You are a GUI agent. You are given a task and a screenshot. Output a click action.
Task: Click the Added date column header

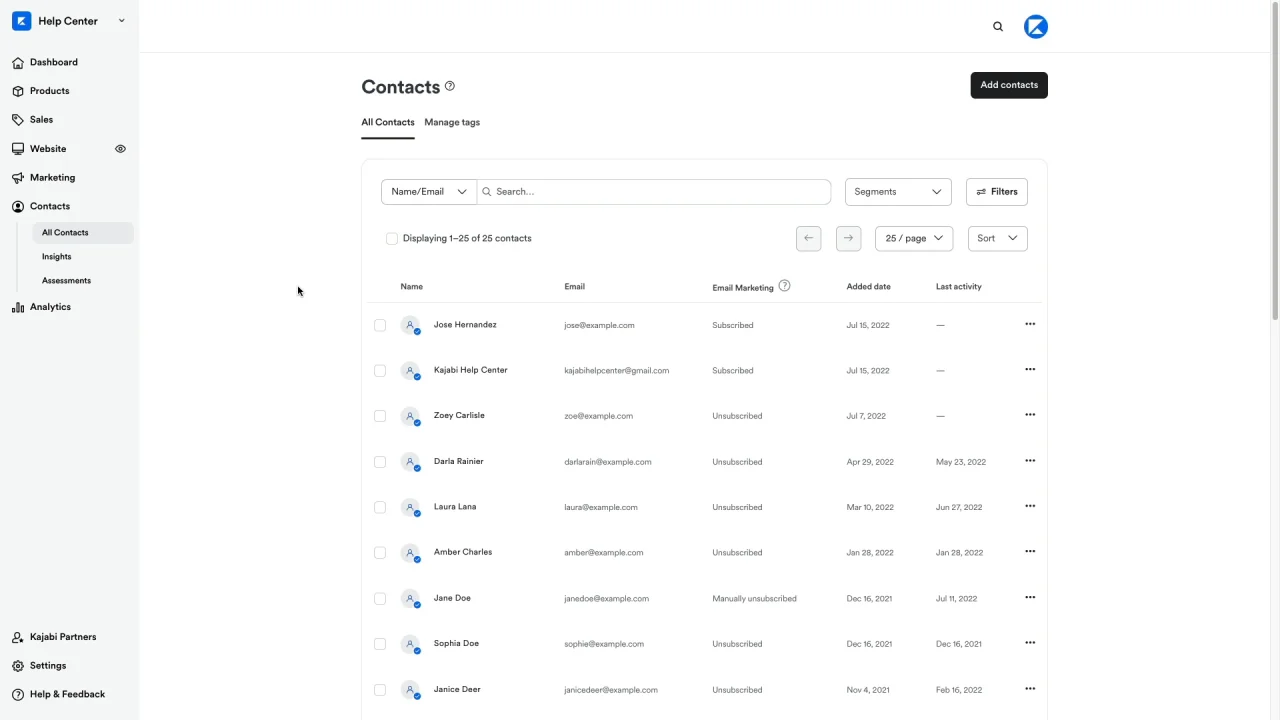click(x=868, y=287)
